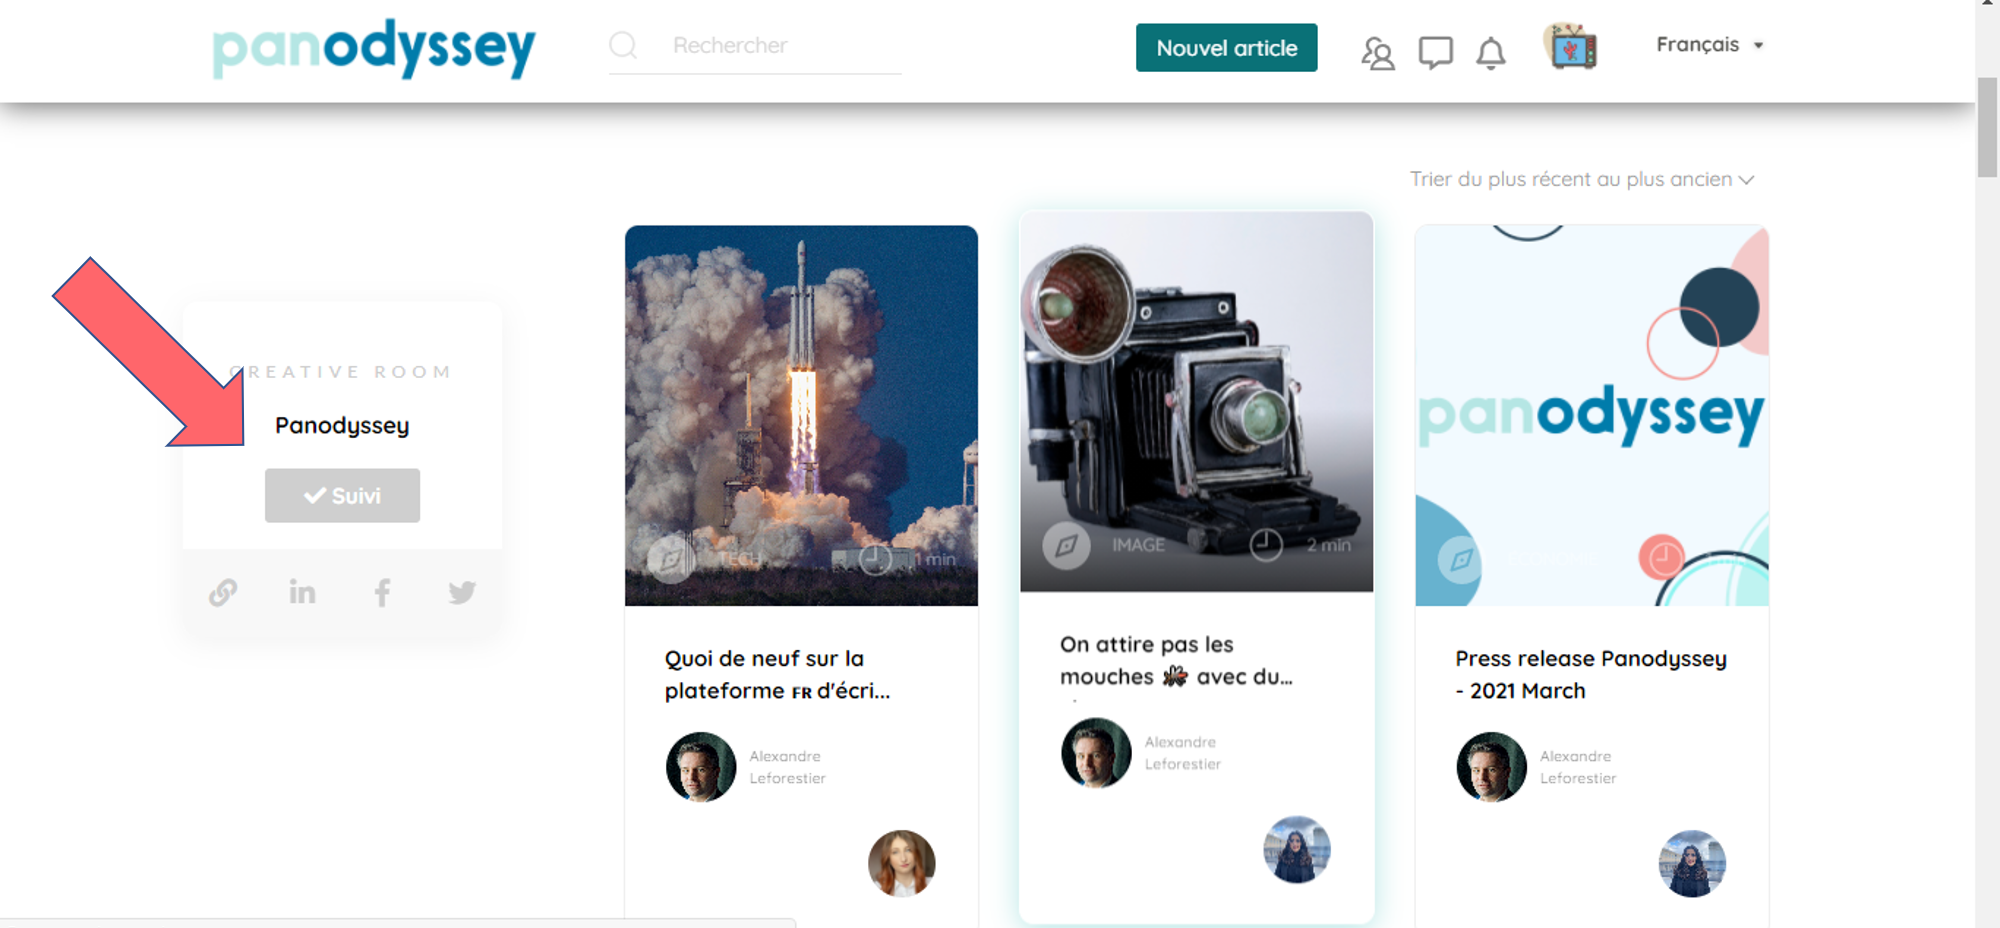Click the clock icon on camera card
The width and height of the screenshot is (2000, 928).
pos(1266,545)
